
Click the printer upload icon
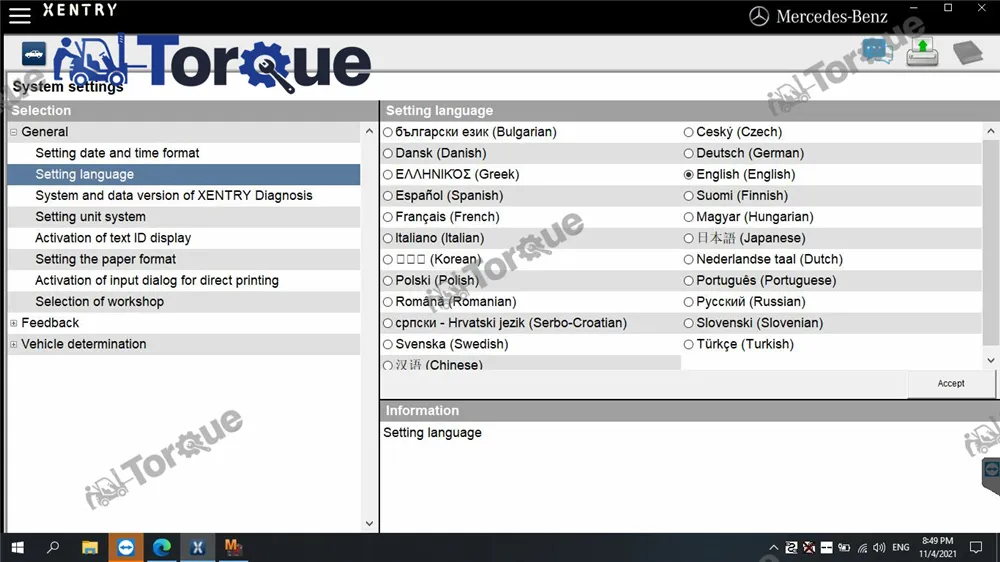click(922, 52)
